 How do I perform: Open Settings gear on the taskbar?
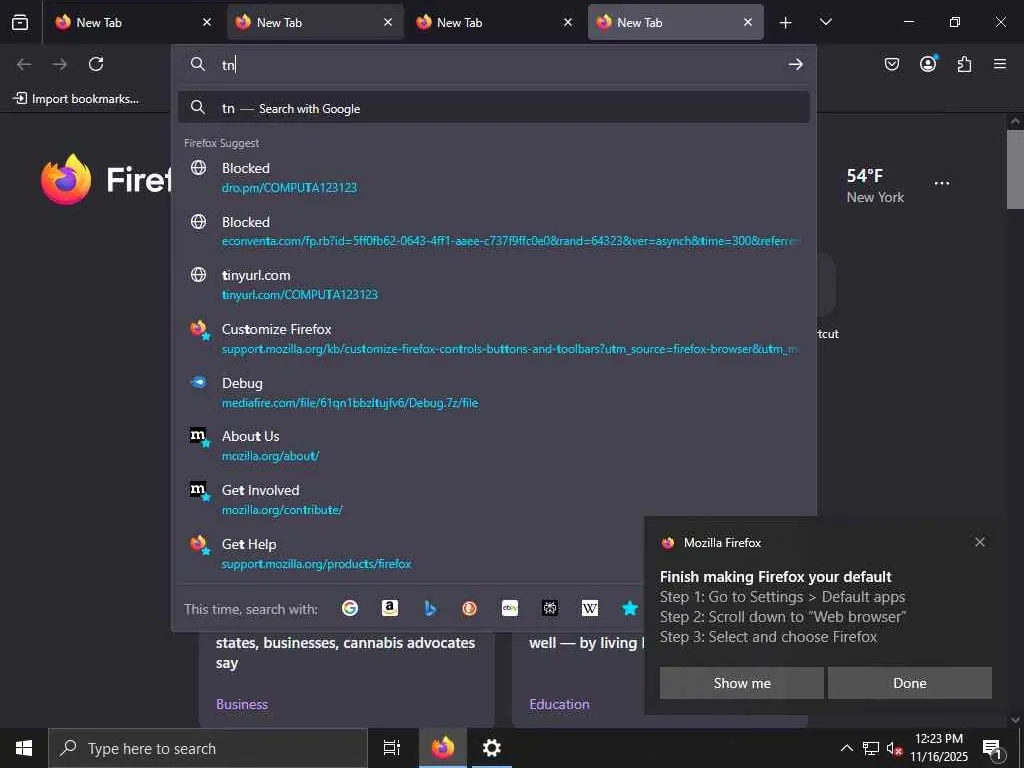tap(492, 748)
